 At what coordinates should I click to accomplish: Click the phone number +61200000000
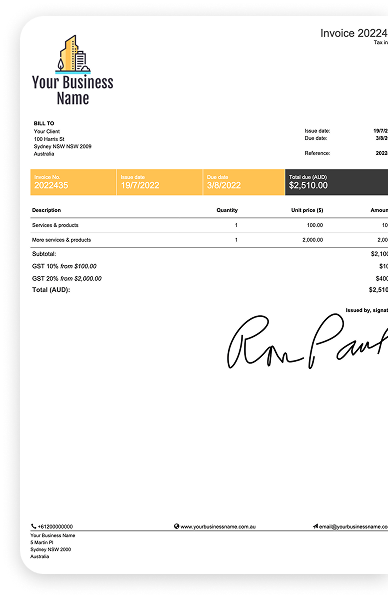(x=55, y=527)
